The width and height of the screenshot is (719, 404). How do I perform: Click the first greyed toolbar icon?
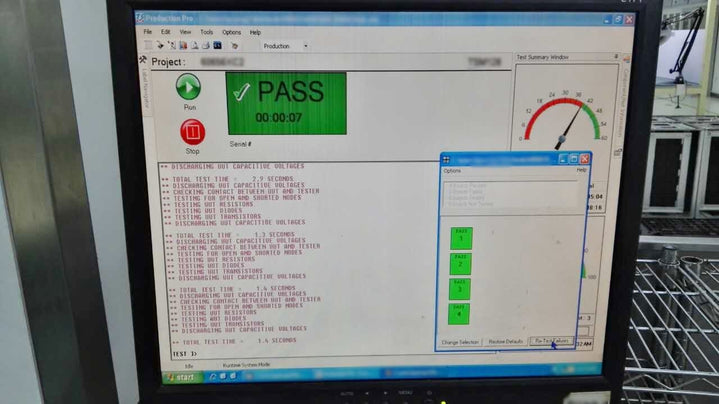click(x=149, y=45)
